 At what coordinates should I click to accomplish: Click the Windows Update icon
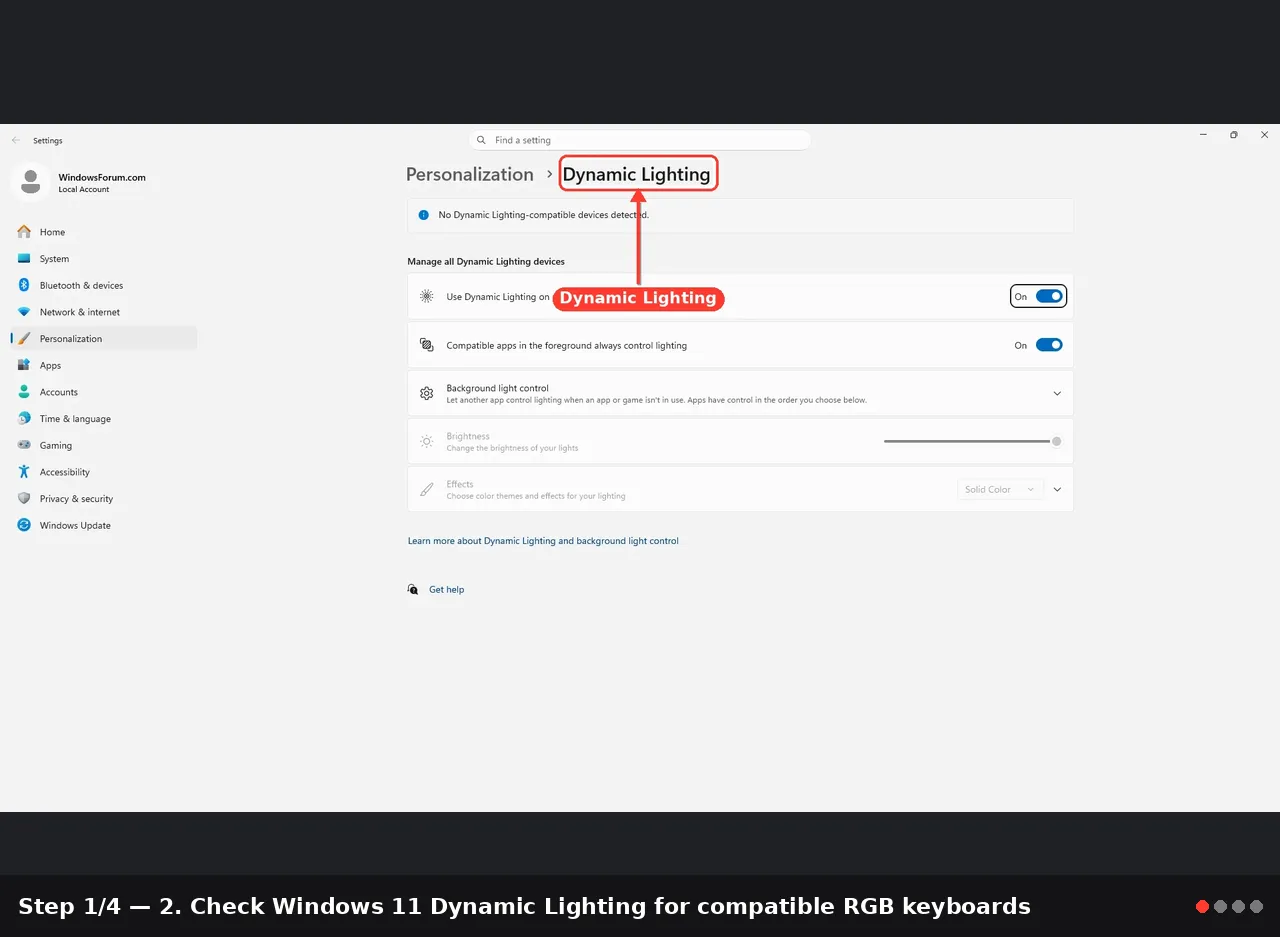click(24, 525)
